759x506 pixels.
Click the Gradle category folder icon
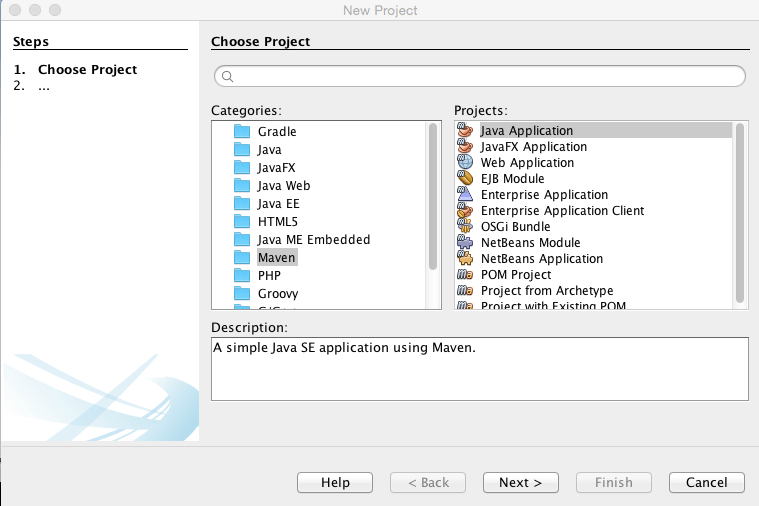pos(241,131)
